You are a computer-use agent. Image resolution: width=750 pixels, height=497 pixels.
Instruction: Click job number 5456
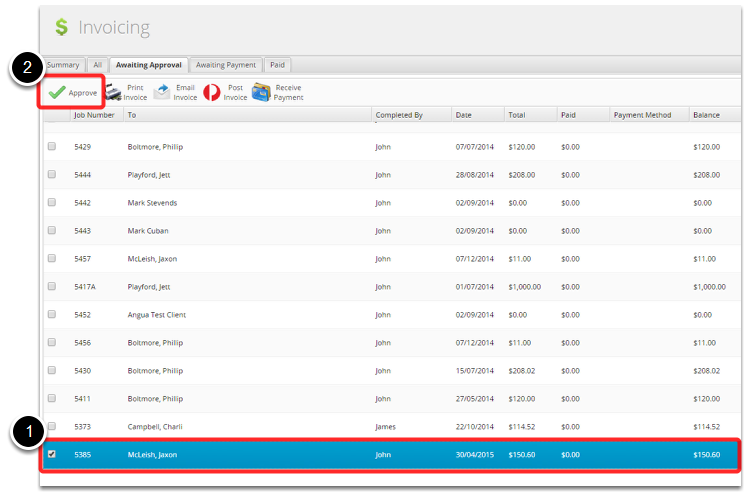[x=82, y=342]
